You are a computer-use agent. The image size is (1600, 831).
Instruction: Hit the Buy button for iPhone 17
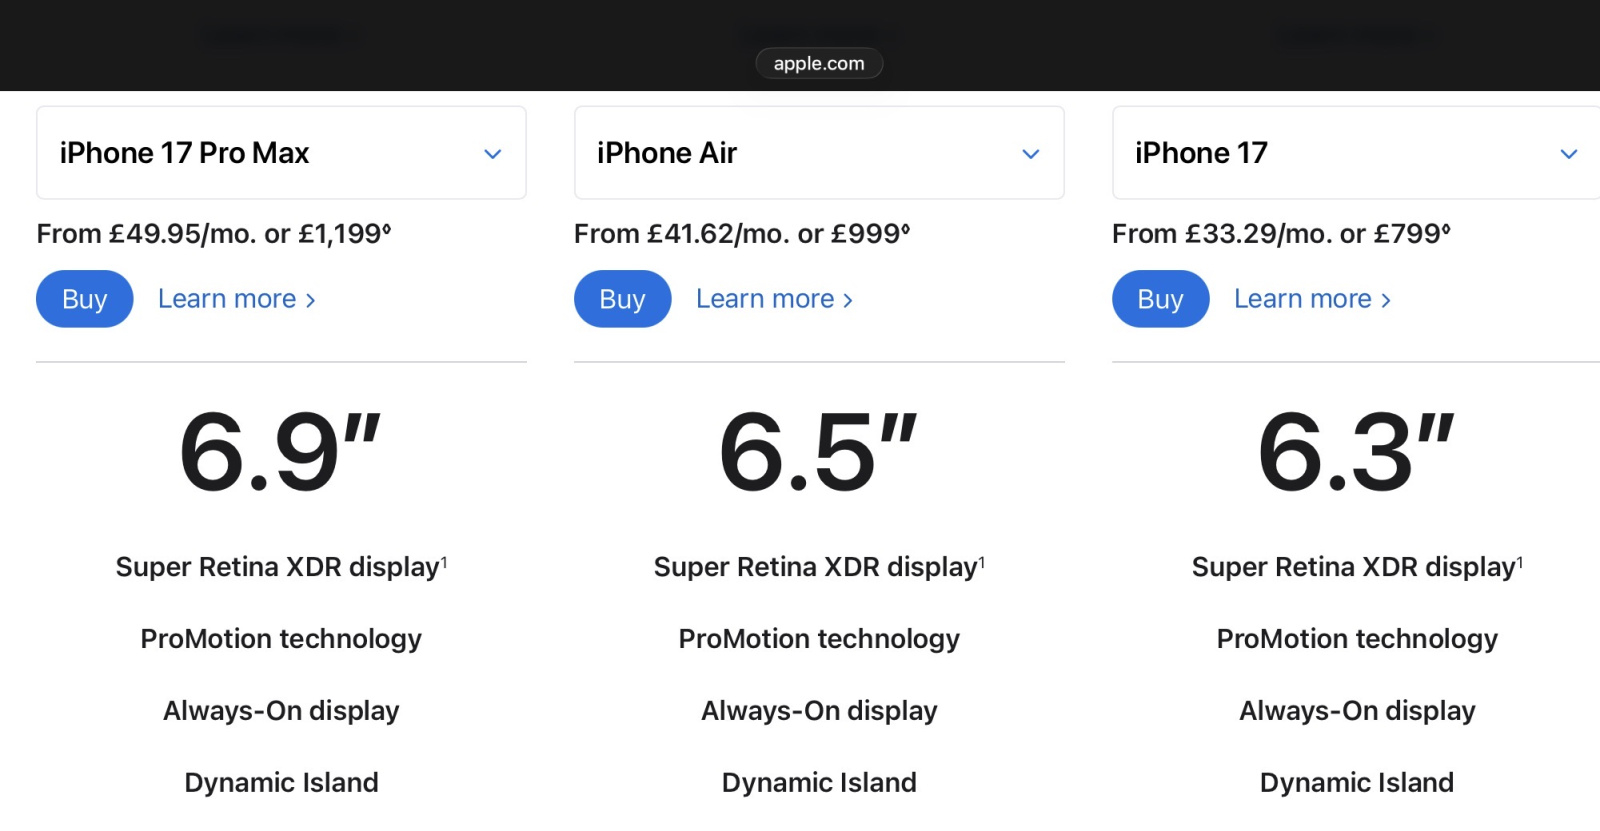coord(1160,299)
